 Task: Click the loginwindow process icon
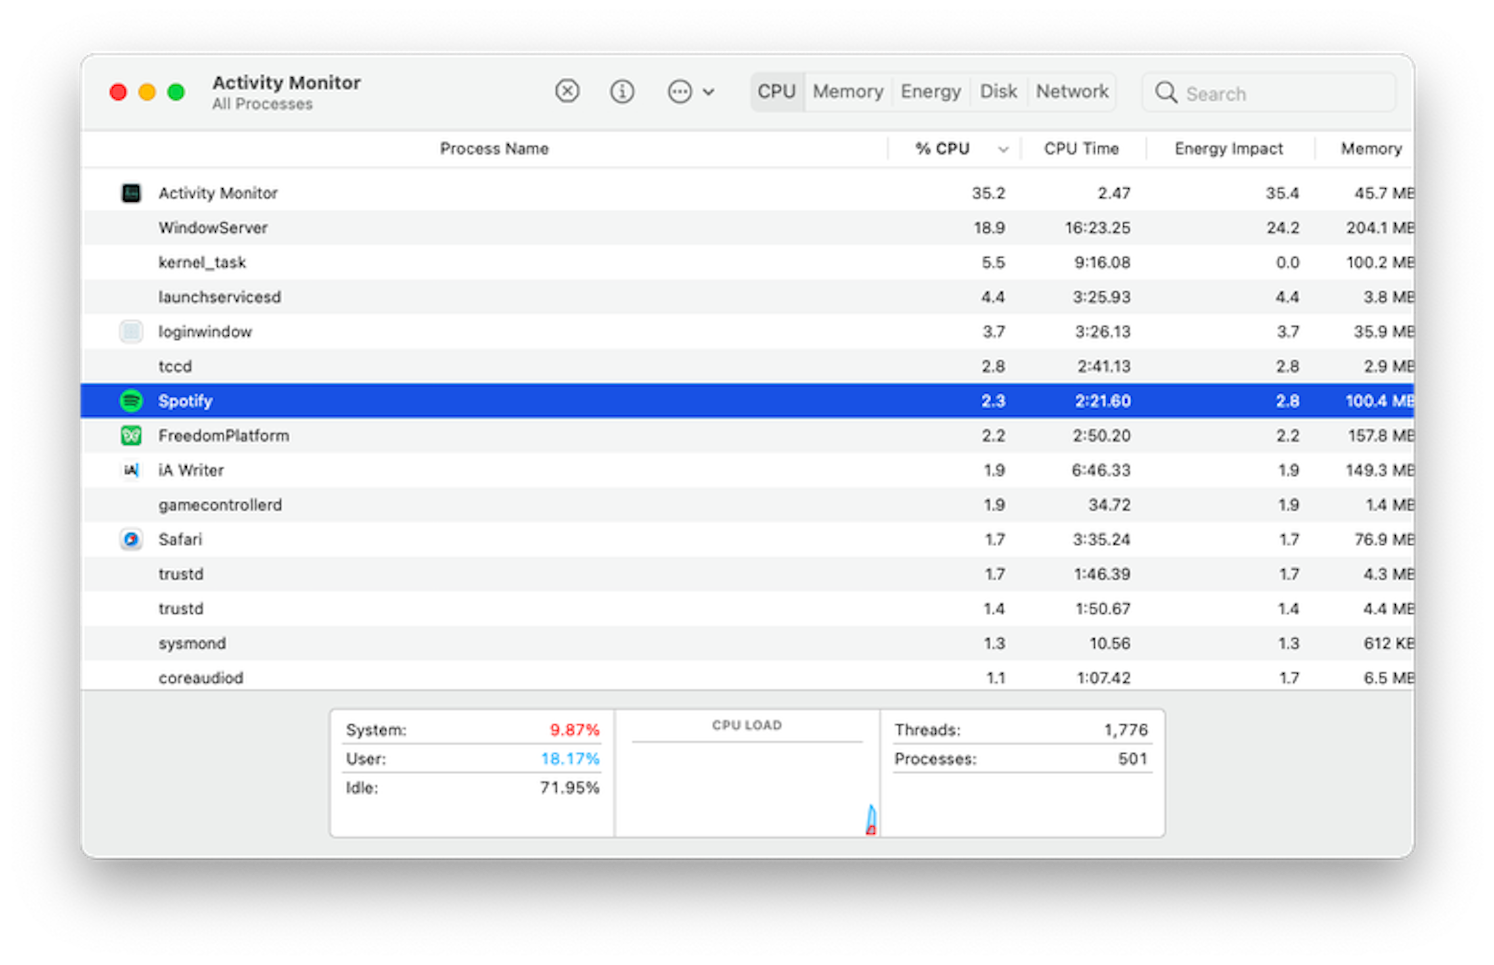point(131,331)
